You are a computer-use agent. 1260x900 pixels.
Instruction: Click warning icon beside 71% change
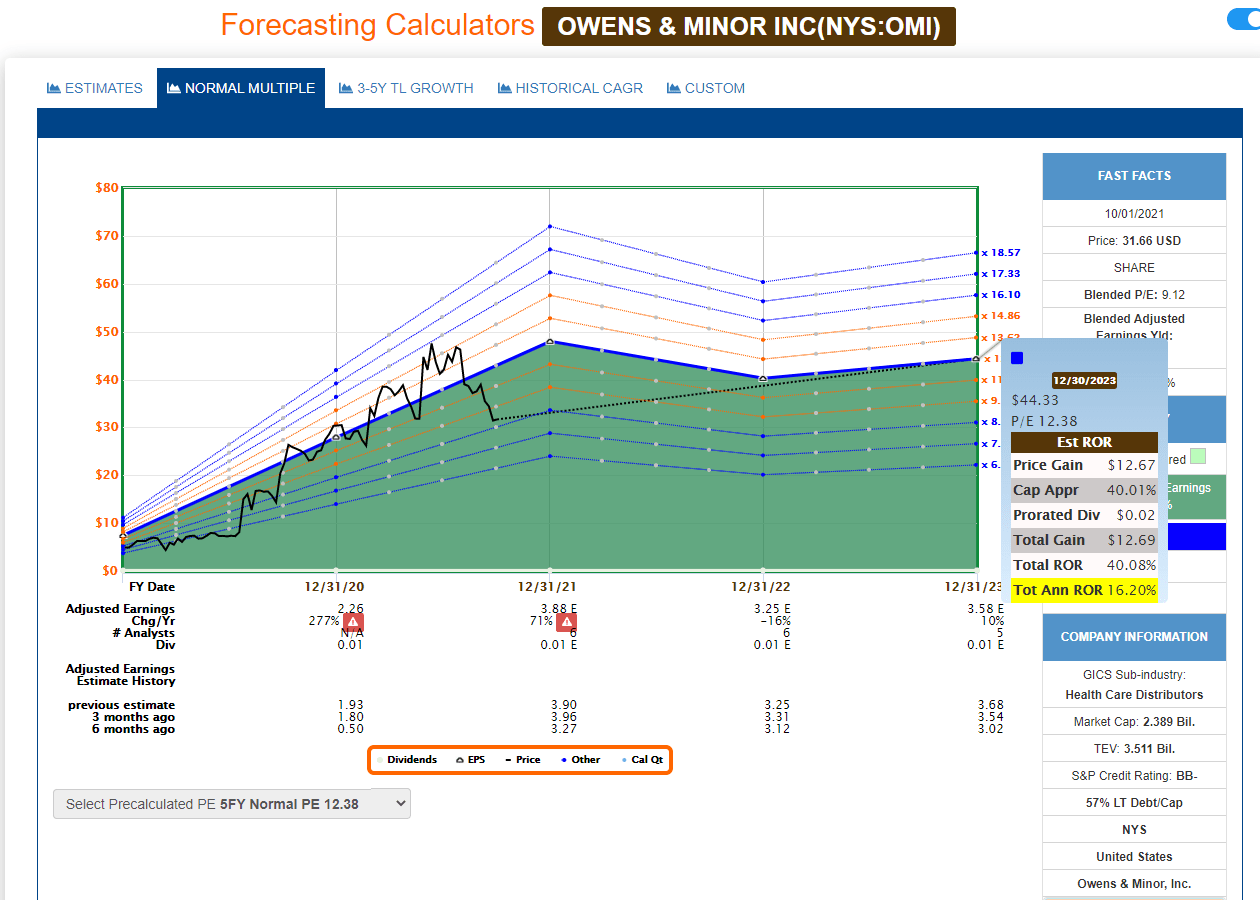click(567, 621)
